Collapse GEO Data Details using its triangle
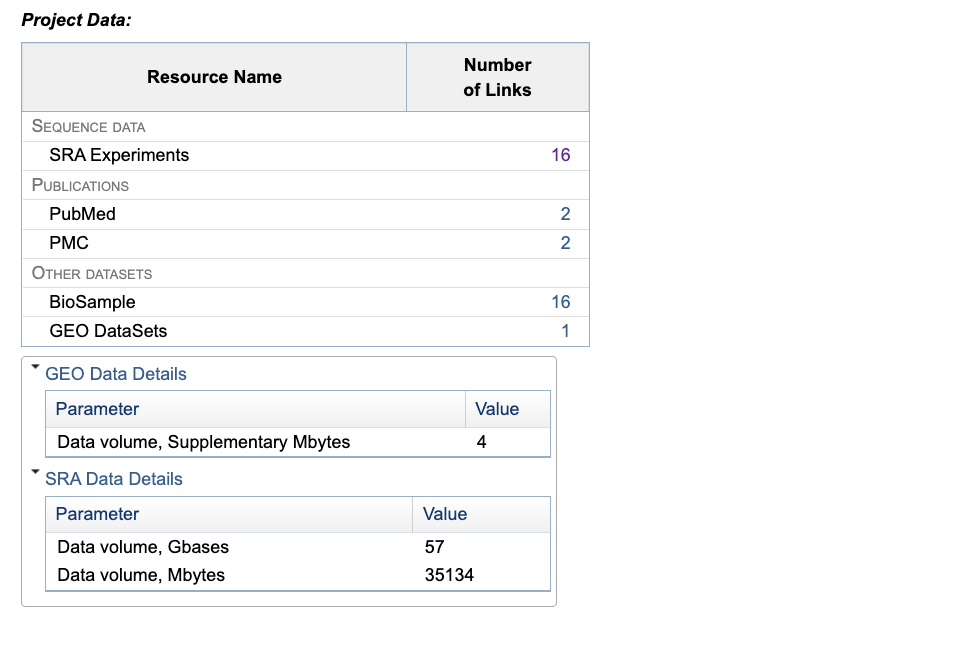The height and width of the screenshot is (661, 979). 36,368
